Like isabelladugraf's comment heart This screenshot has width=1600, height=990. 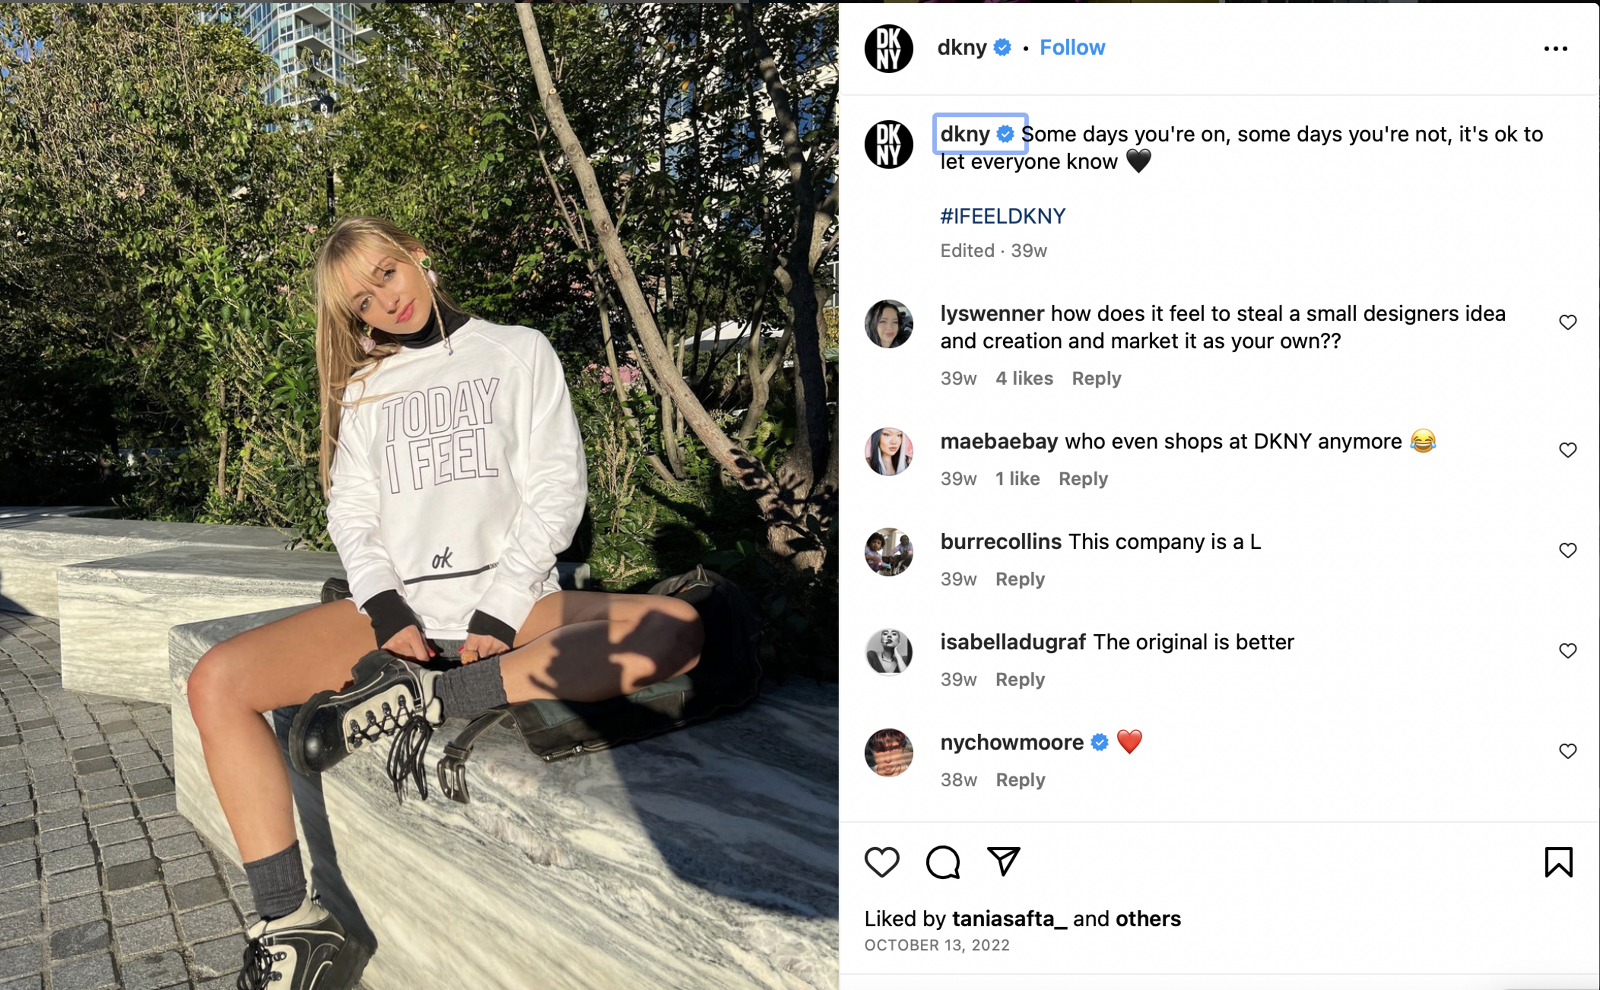pyautogui.click(x=1567, y=651)
